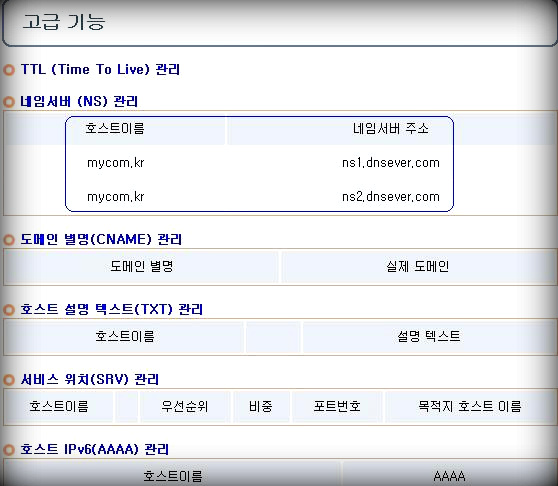Click orange bullet beside SRV 관리

coord(9,380)
